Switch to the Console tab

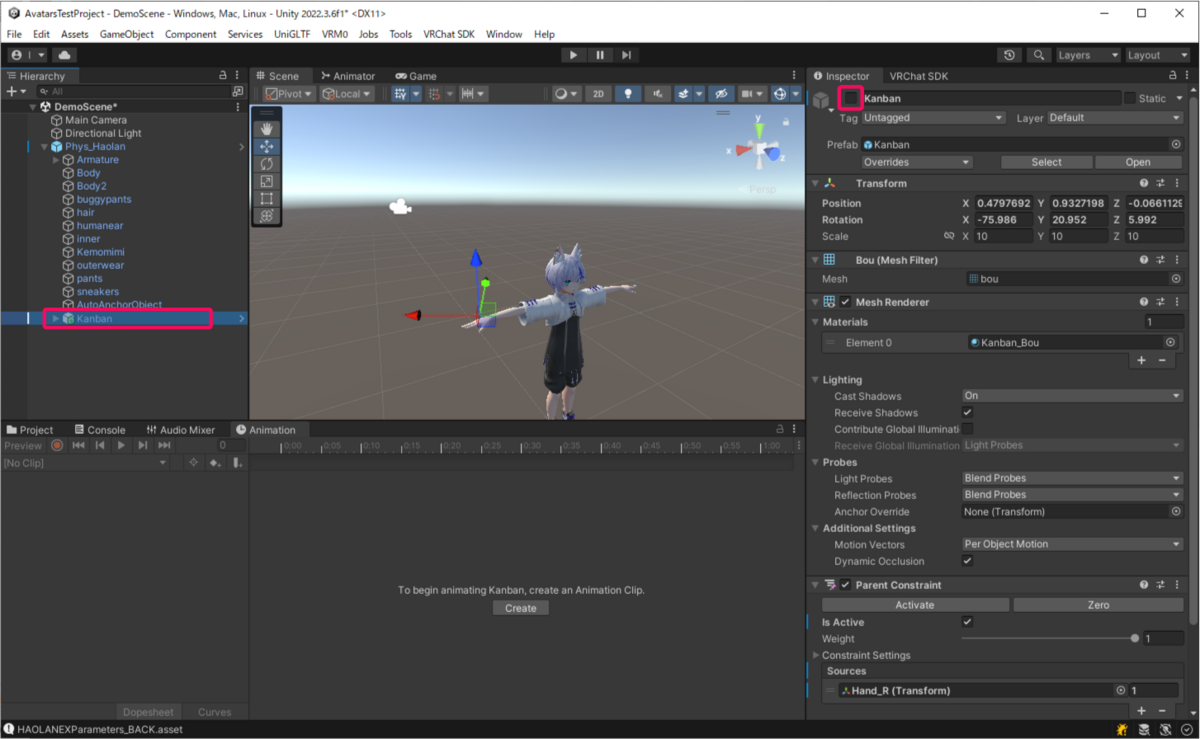point(98,430)
